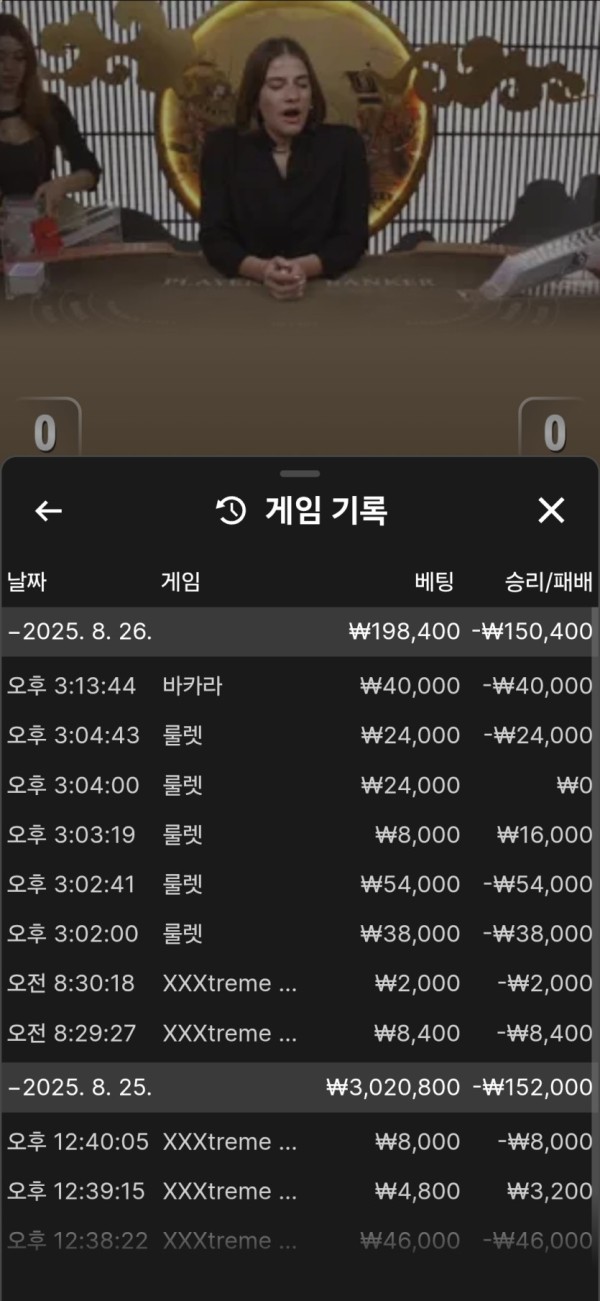Open the 오후 3:02:00 룰렛 record

click(x=300, y=934)
